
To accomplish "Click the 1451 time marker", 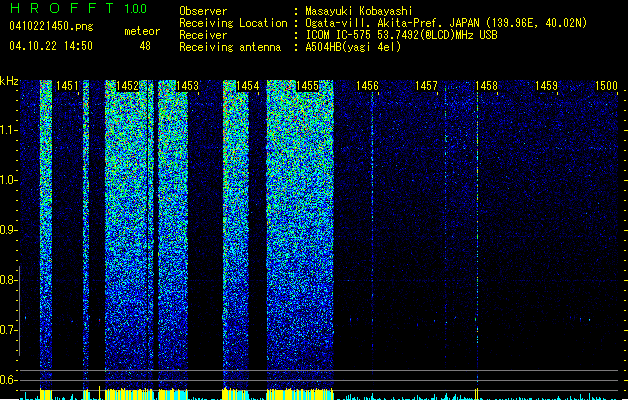I will pos(67,86).
